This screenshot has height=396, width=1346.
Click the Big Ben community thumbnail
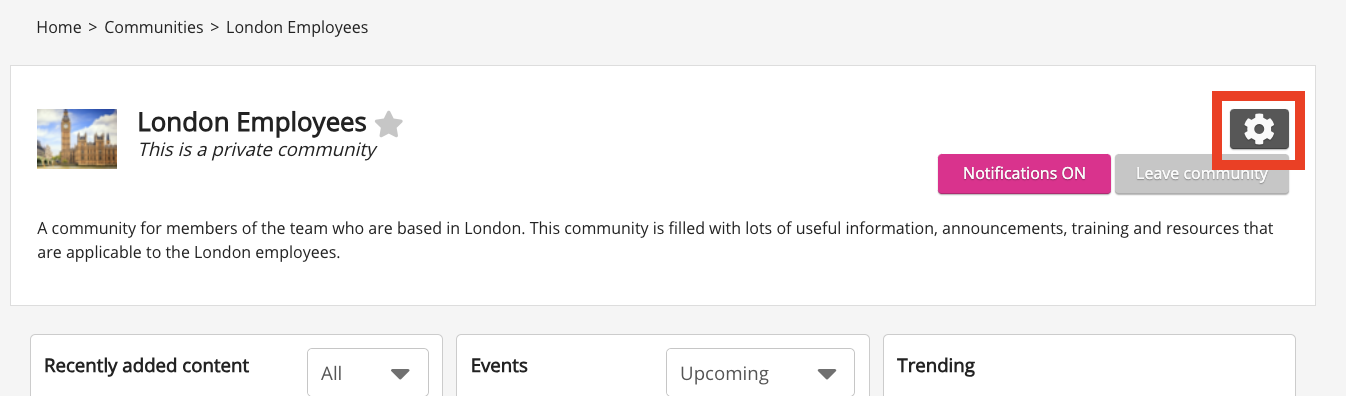[x=77, y=138]
